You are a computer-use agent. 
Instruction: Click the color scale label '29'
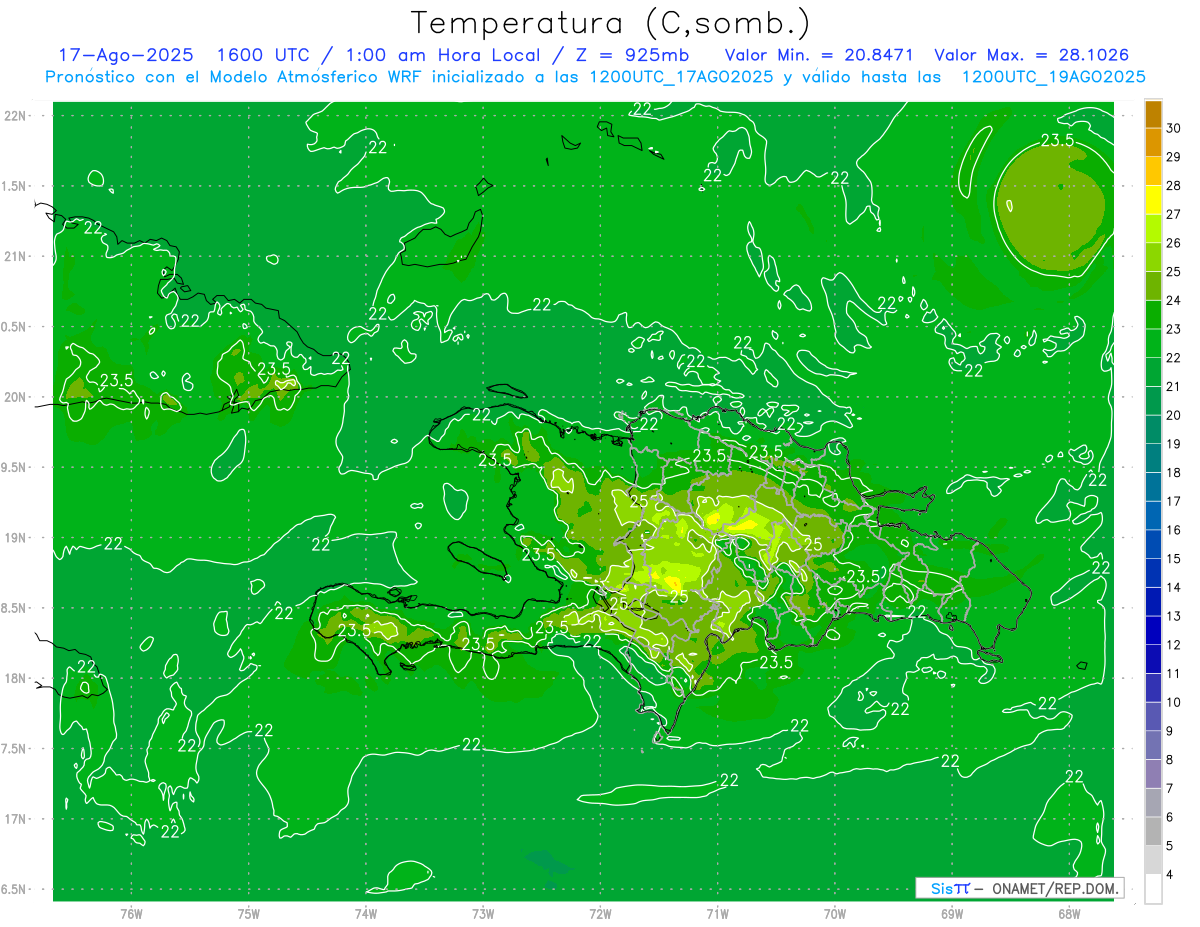[1174, 157]
